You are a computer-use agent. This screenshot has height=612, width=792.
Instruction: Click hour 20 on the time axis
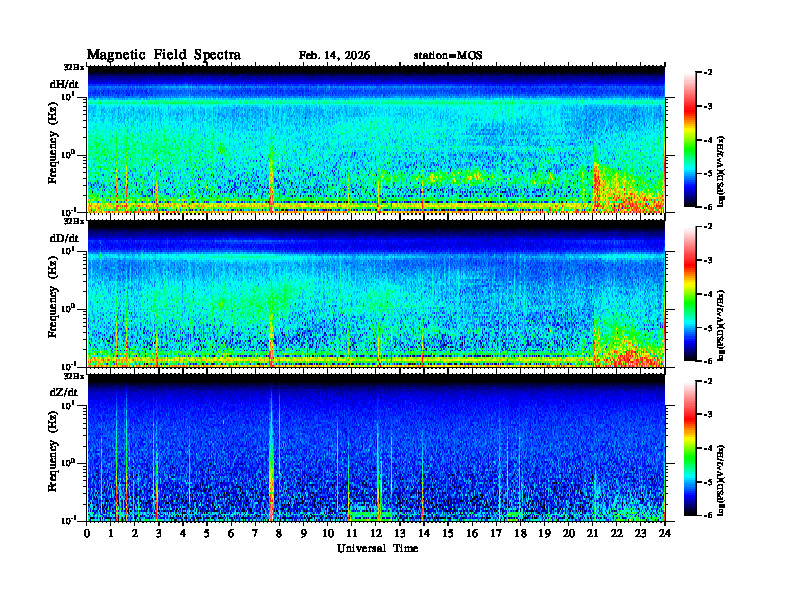pyautogui.click(x=569, y=534)
